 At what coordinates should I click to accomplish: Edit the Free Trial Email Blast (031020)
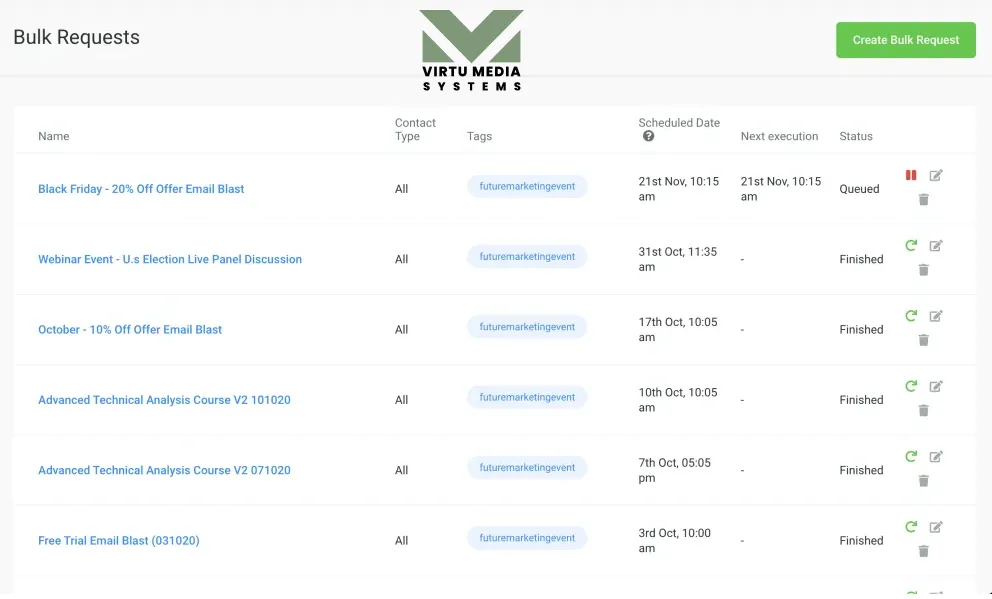tap(936, 526)
